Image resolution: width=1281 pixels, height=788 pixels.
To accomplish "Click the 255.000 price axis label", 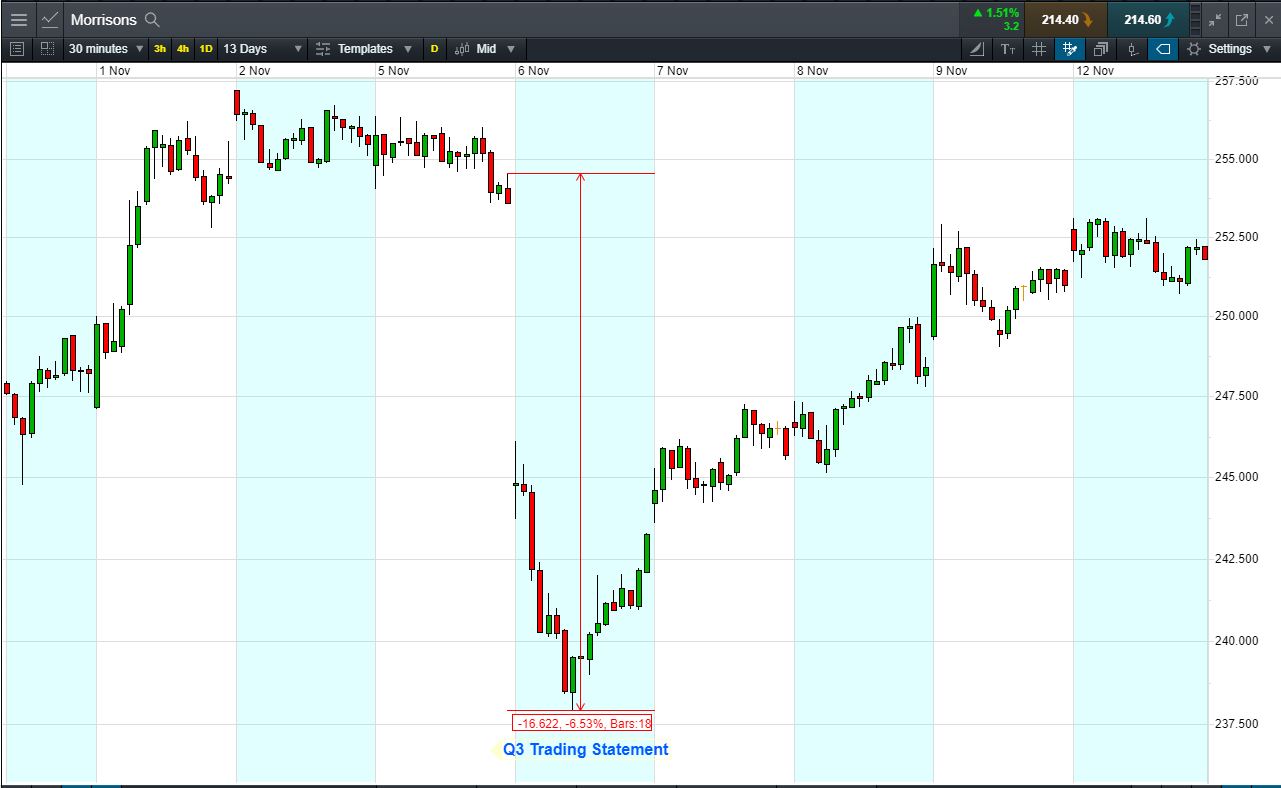I will [1235, 159].
